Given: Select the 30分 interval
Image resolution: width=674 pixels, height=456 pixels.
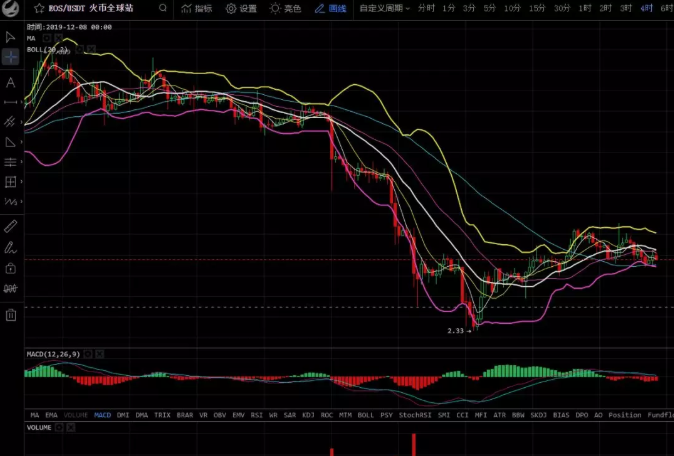Looking at the screenshot, I should click(562, 8).
